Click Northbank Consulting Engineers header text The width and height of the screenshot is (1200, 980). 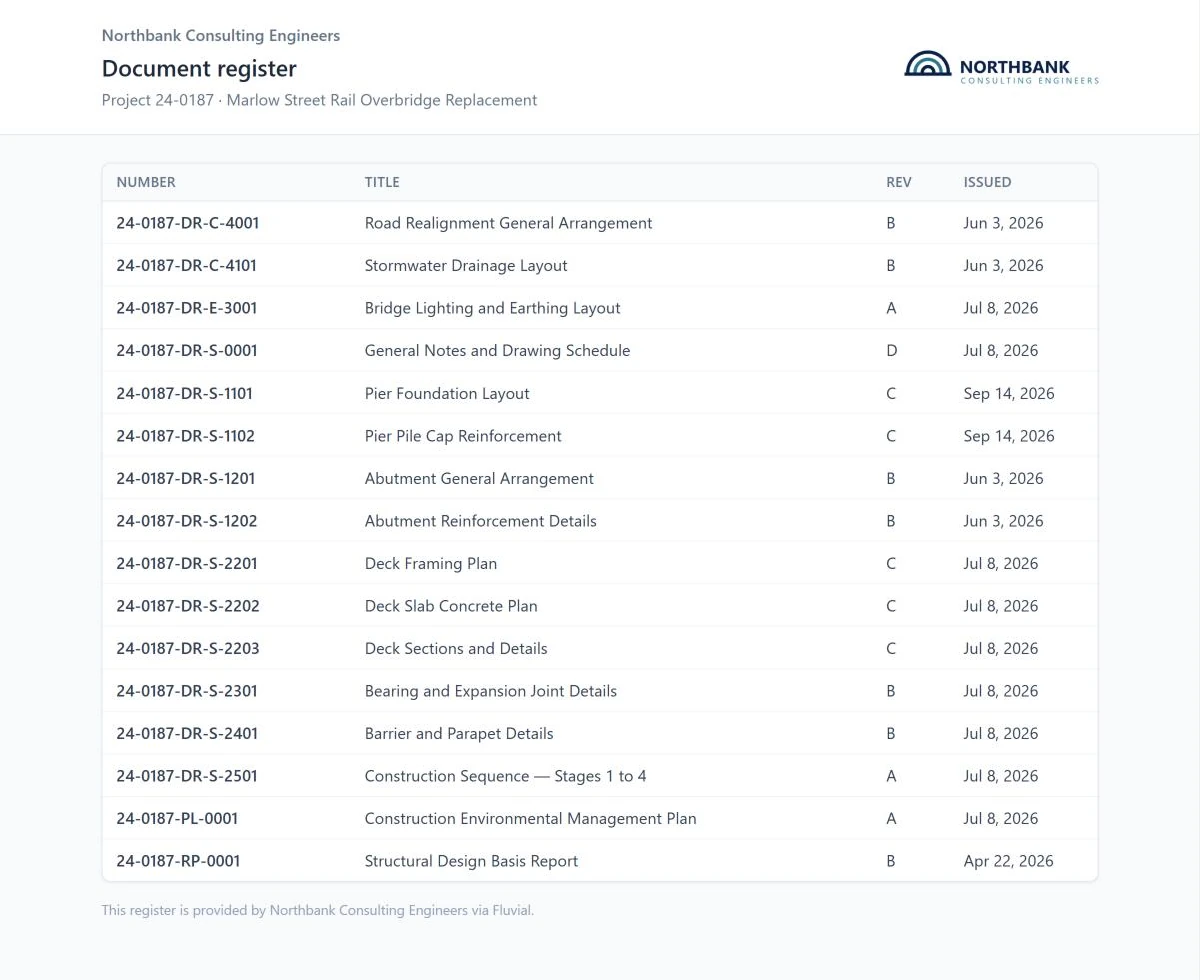click(x=221, y=35)
